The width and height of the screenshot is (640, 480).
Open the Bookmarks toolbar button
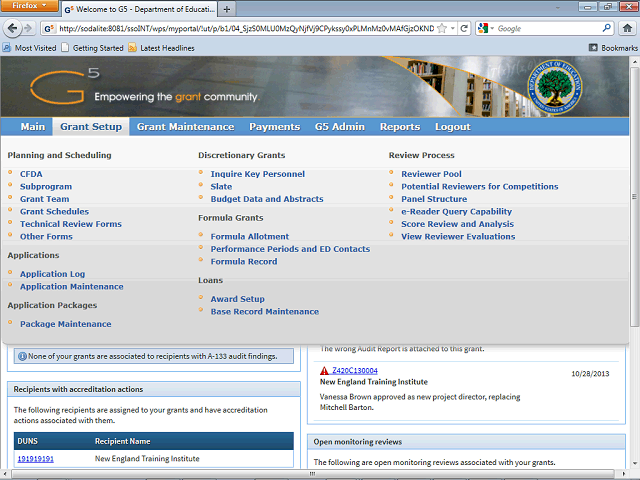[x=613, y=48]
